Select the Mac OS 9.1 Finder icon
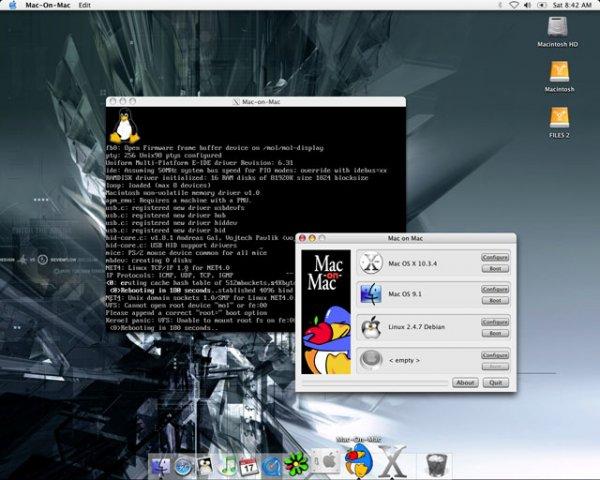The image size is (600, 480). [372, 294]
